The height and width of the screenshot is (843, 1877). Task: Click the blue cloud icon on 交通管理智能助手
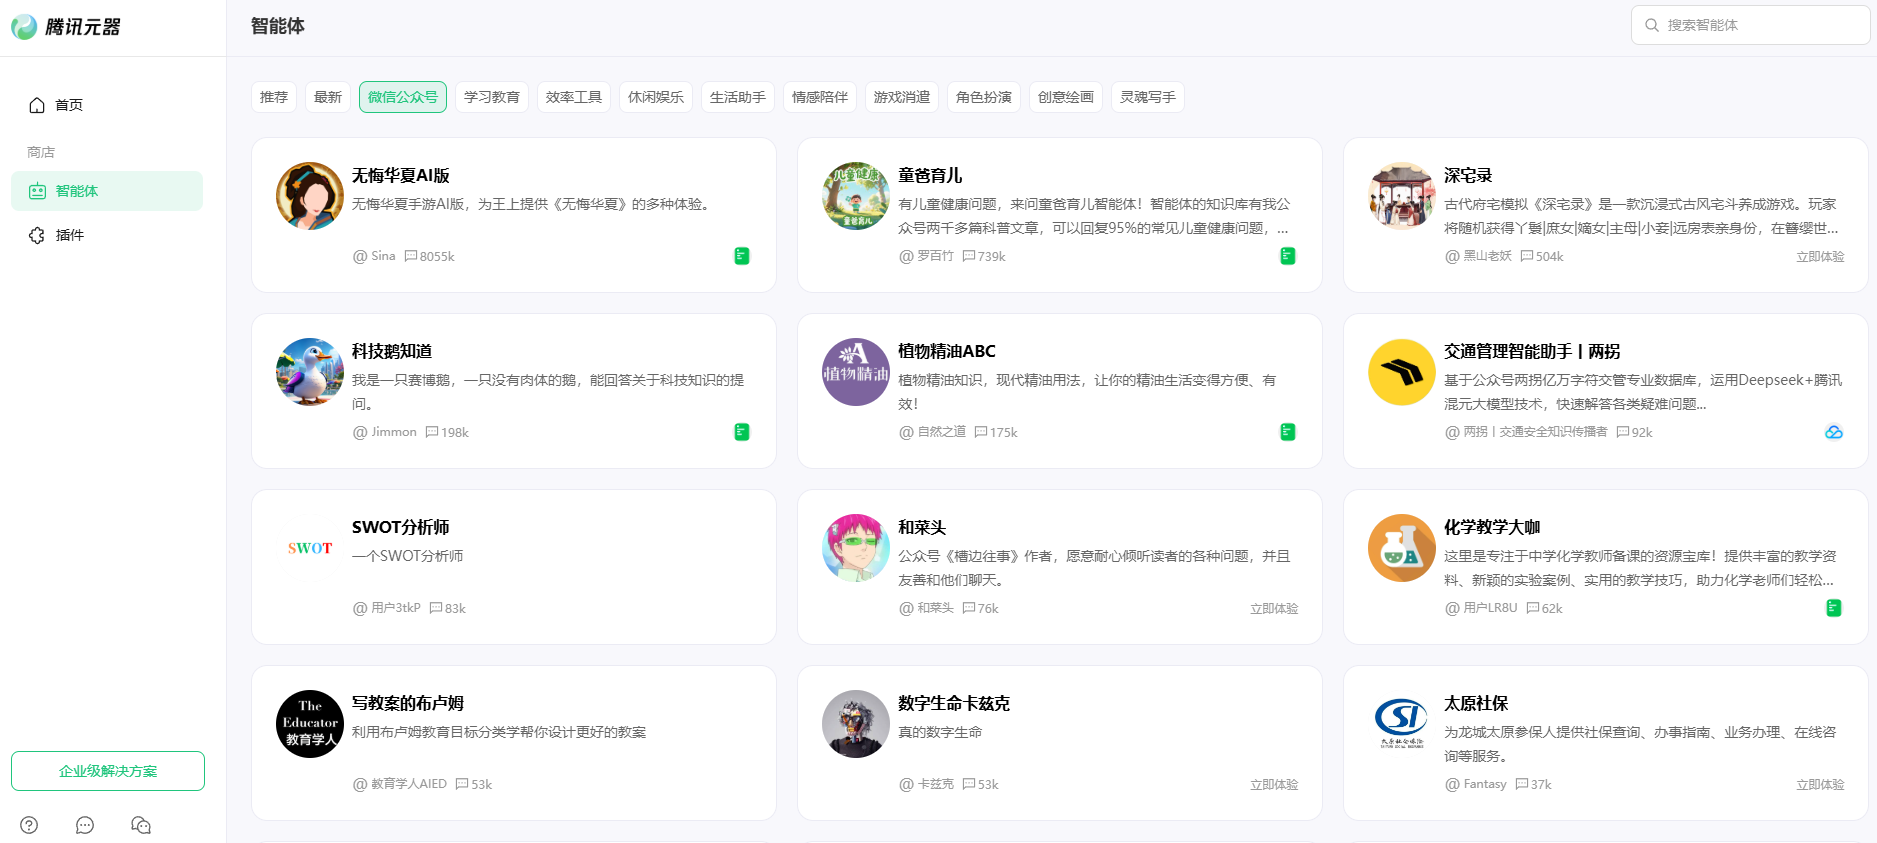tap(1834, 432)
